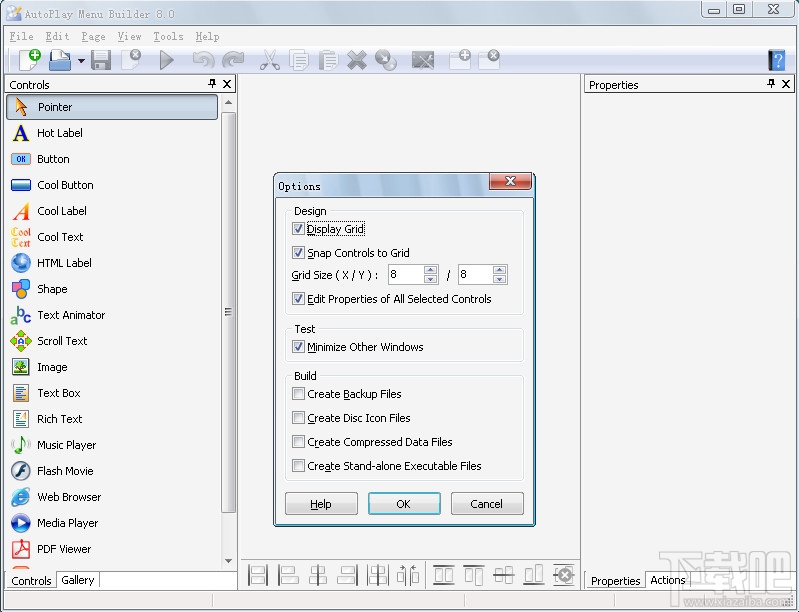The width and height of the screenshot is (799, 612).
Task: Click the Grid Size Y input field
Action: (x=475, y=274)
